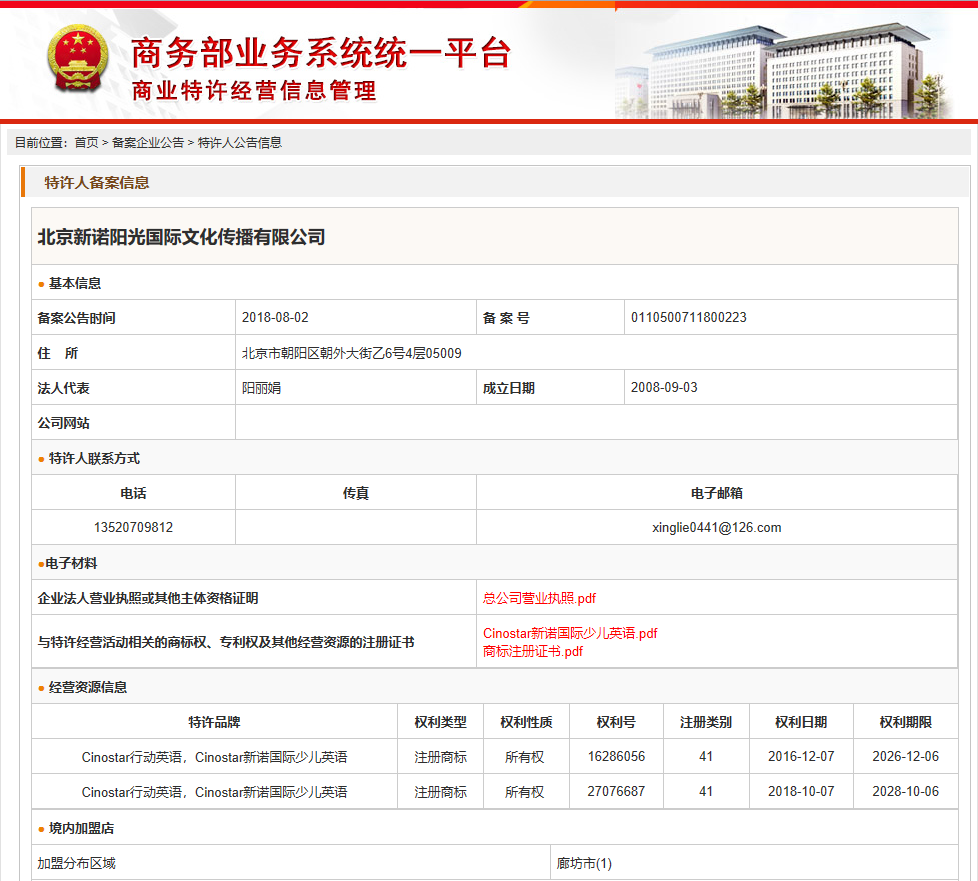This screenshot has width=978, height=881.
Task: Click the 境内加盟店 section heading
Action: (81, 828)
